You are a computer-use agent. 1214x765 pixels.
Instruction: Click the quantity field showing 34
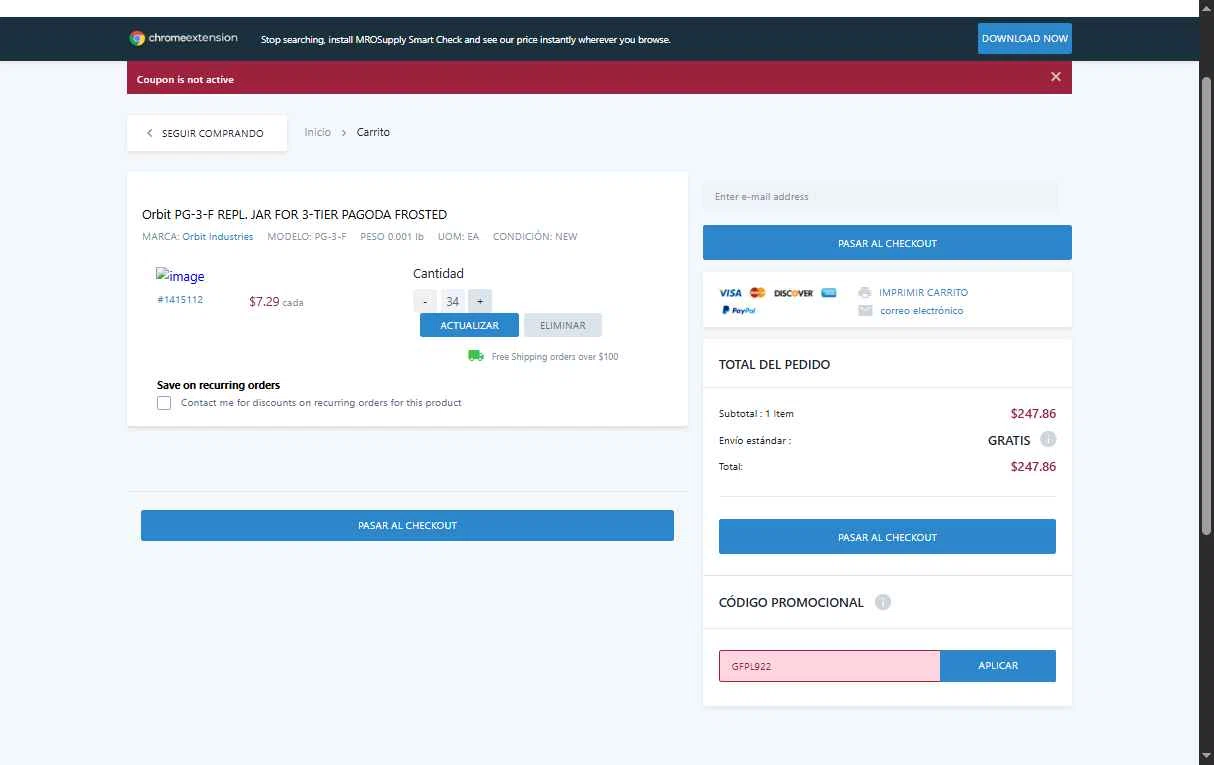click(452, 301)
